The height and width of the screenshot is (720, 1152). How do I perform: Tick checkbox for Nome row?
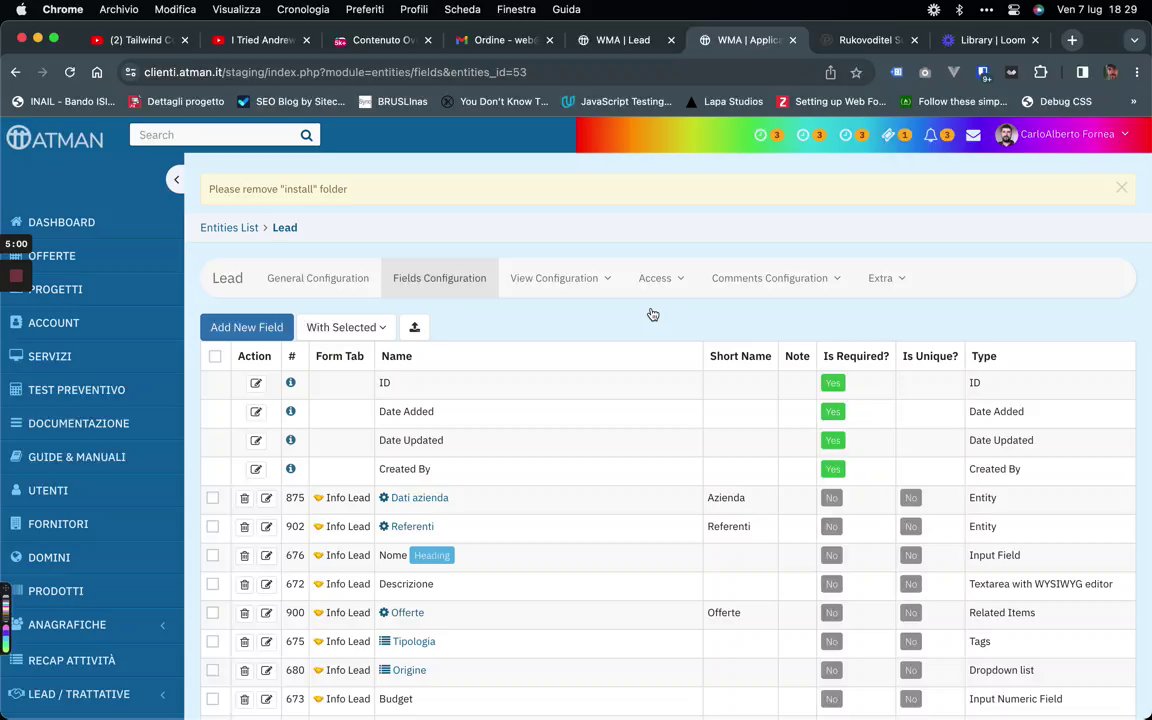tap(212, 555)
